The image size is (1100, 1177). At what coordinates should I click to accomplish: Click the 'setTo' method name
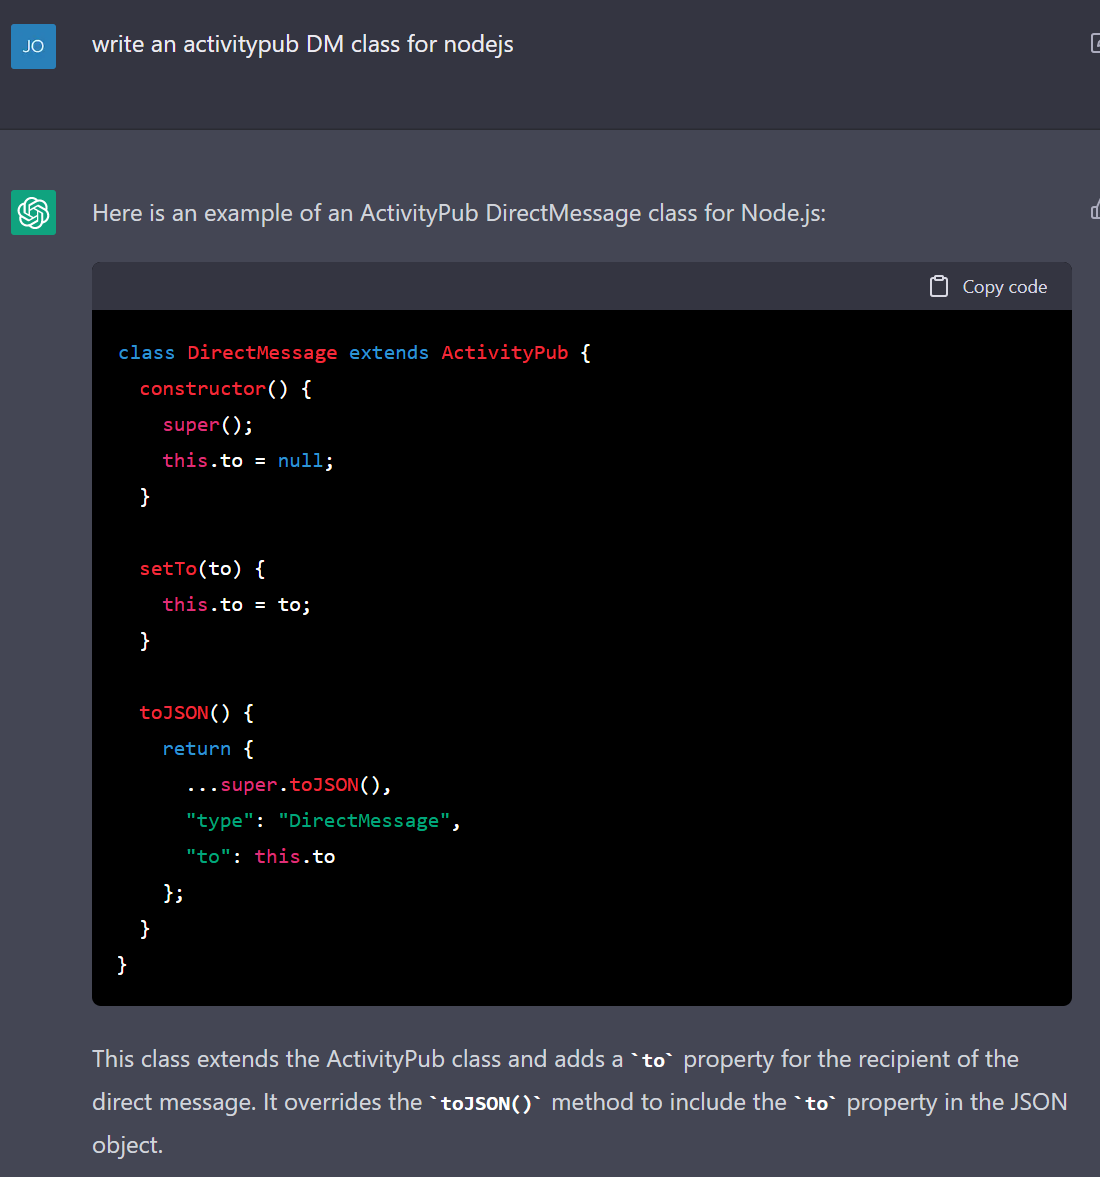168,569
